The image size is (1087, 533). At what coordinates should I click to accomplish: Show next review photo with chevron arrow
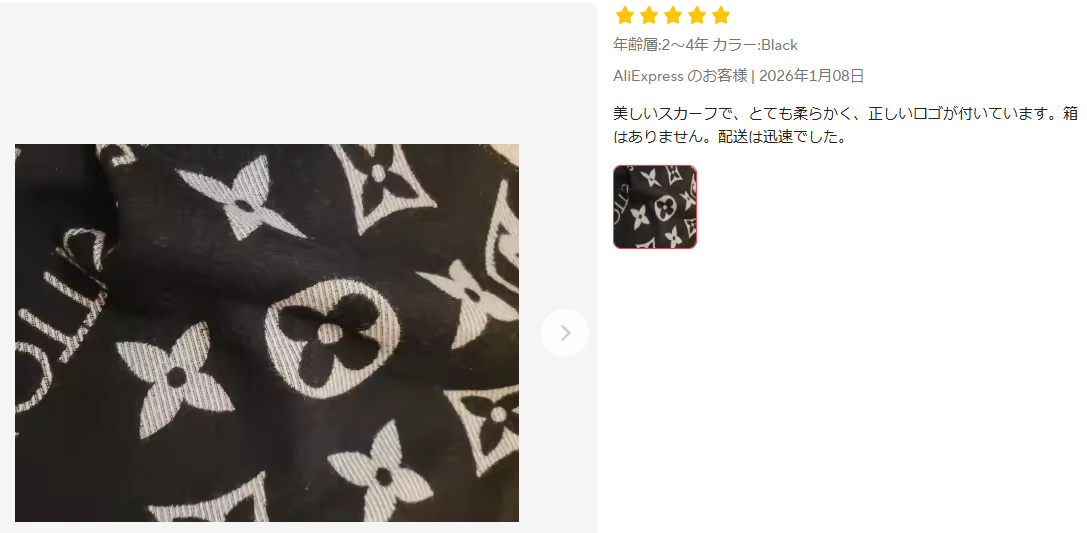[565, 333]
